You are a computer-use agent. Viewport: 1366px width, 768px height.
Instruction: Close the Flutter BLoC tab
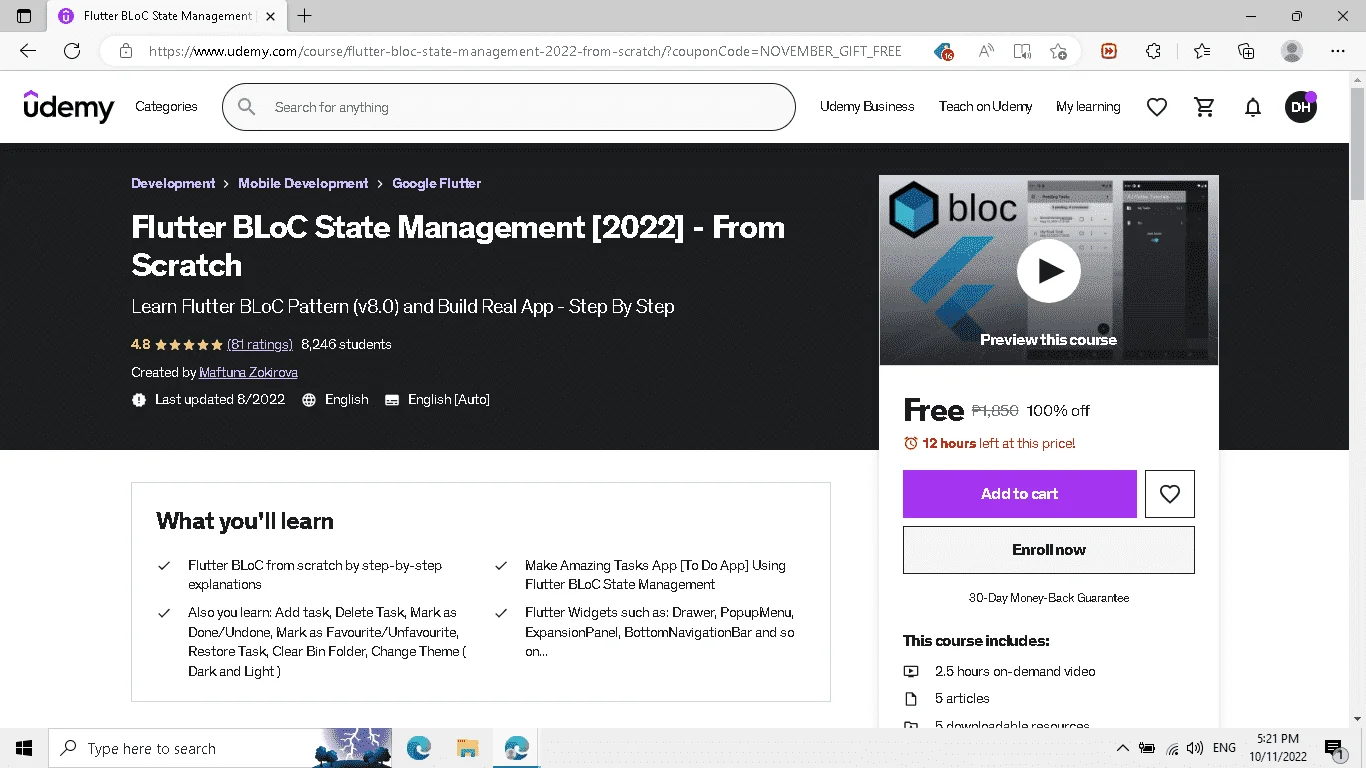[x=270, y=16]
